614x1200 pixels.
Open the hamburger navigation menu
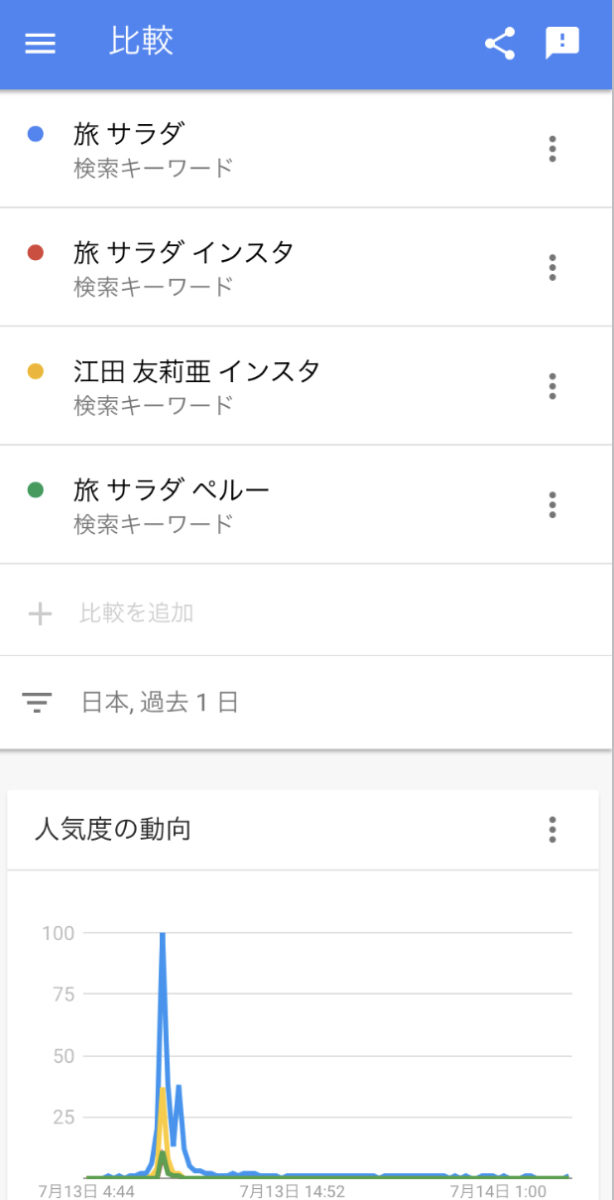pyautogui.click(x=40, y=44)
